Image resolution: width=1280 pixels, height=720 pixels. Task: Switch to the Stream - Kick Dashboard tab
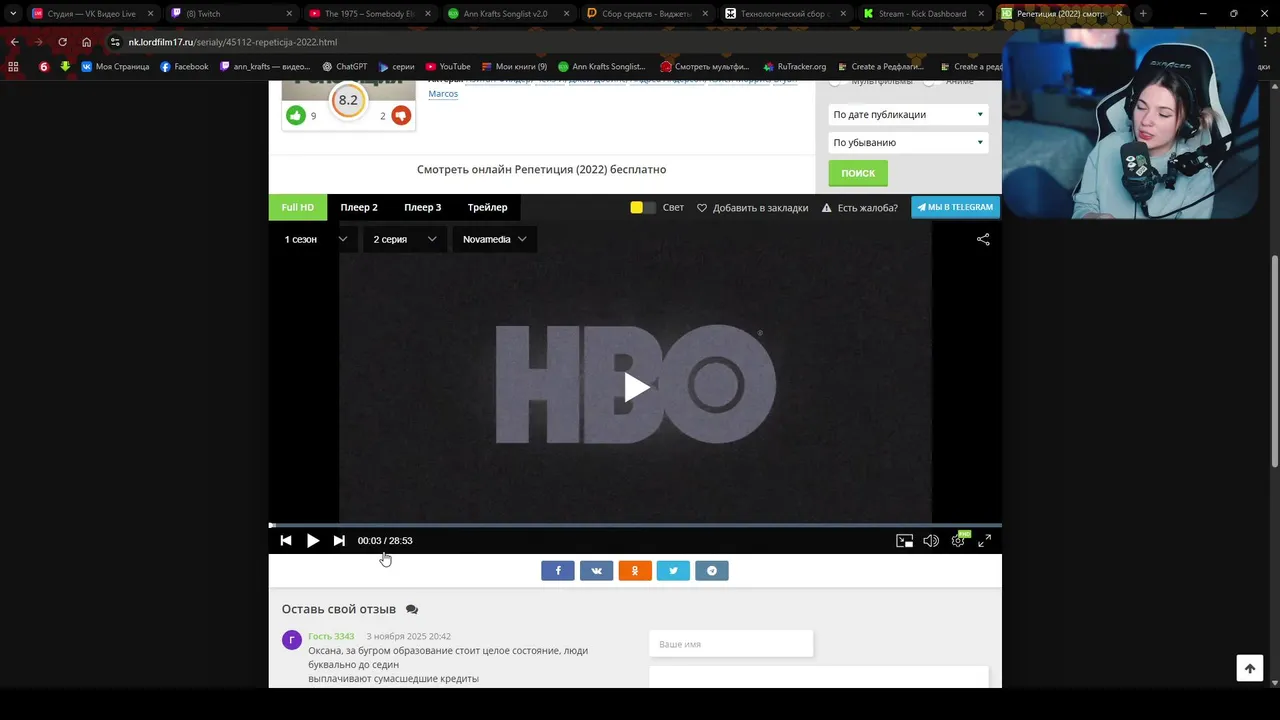click(922, 14)
